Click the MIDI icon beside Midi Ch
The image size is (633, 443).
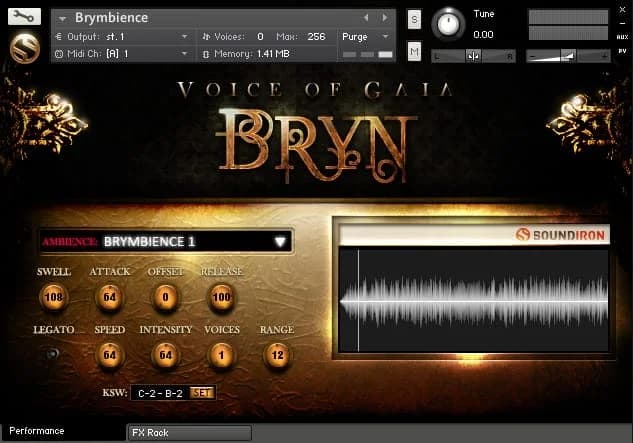pyautogui.click(x=59, y=54)
